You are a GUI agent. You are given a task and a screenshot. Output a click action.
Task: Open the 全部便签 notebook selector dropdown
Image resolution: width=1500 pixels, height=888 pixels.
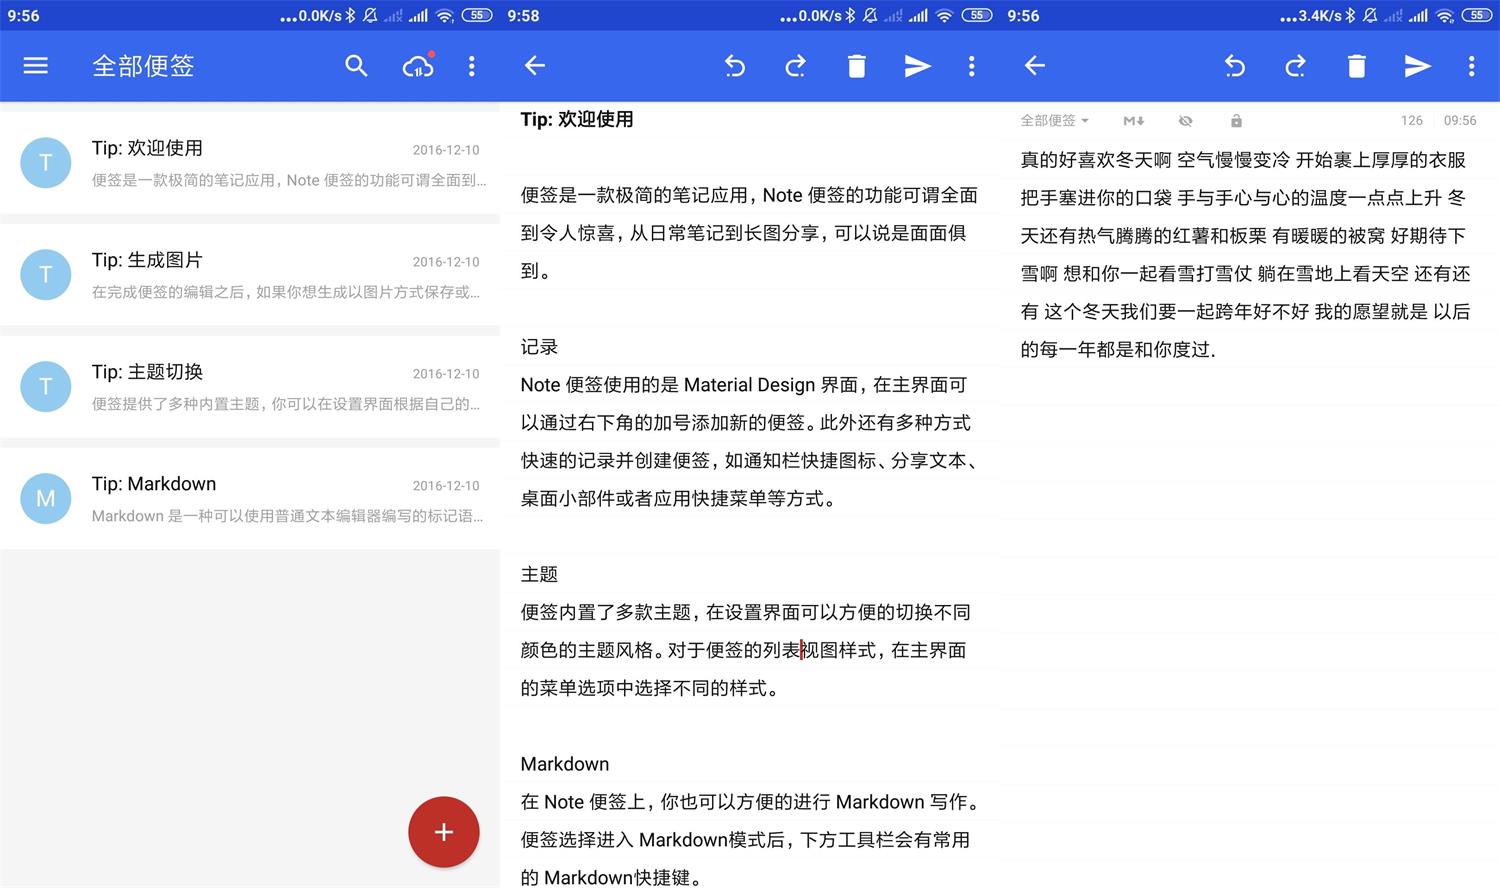(1054, 120)
